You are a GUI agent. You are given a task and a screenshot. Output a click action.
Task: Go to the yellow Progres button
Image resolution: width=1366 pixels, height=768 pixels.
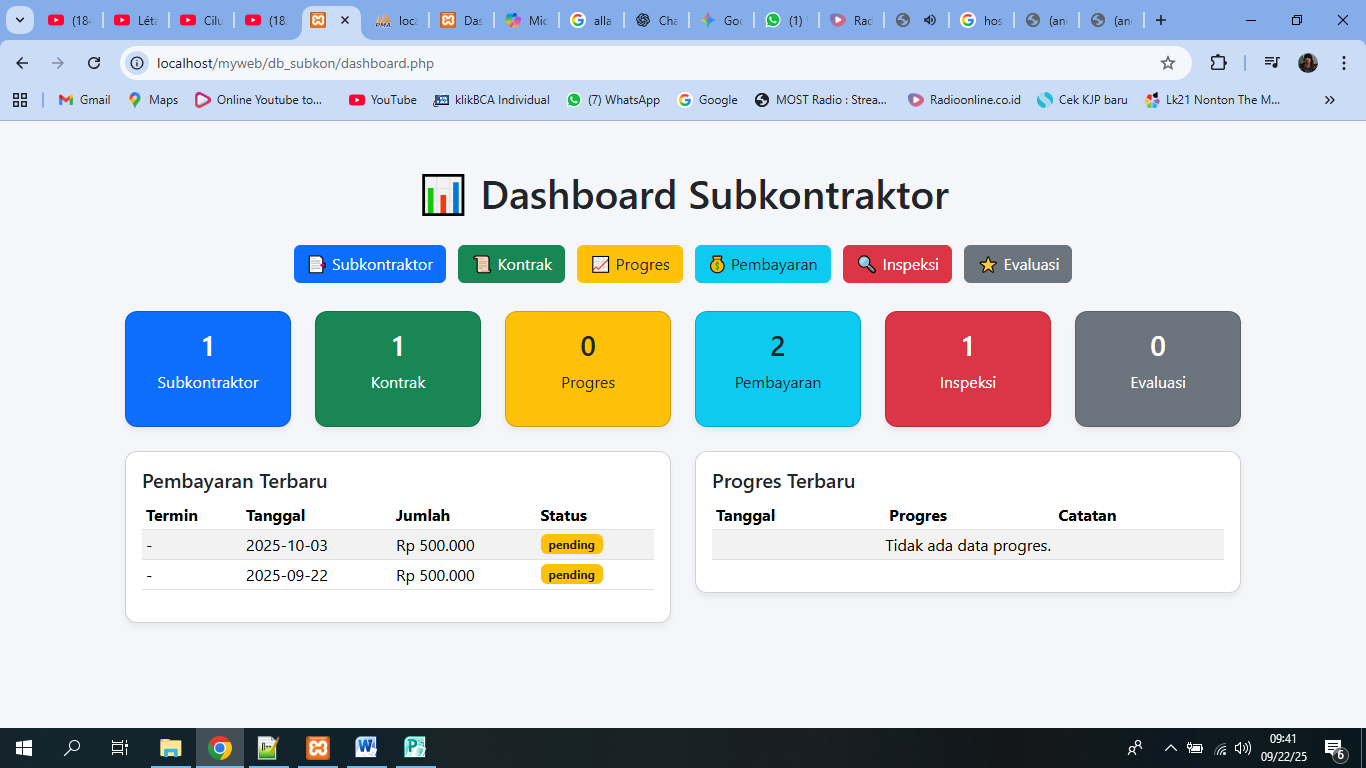[630, 264]
